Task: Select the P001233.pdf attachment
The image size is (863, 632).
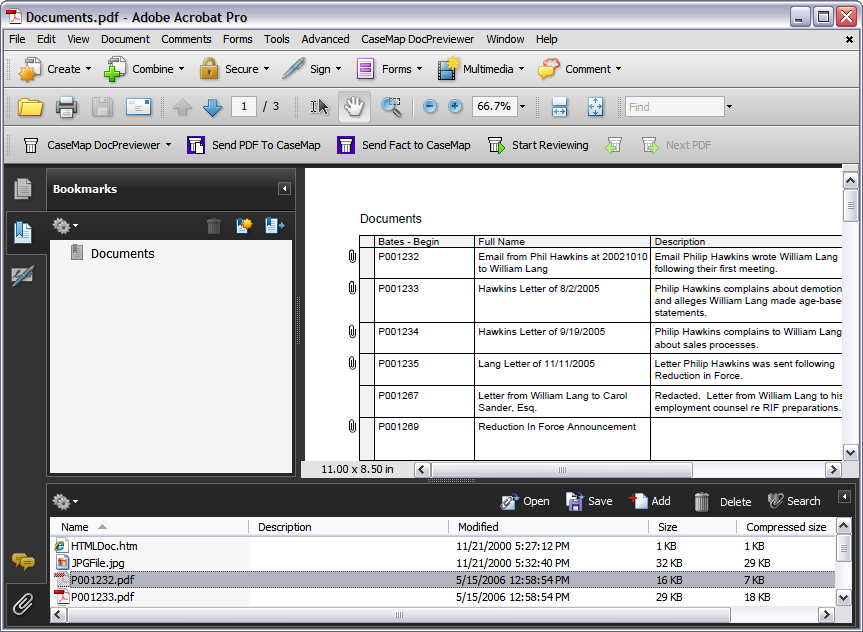Action: pos(102,597)
